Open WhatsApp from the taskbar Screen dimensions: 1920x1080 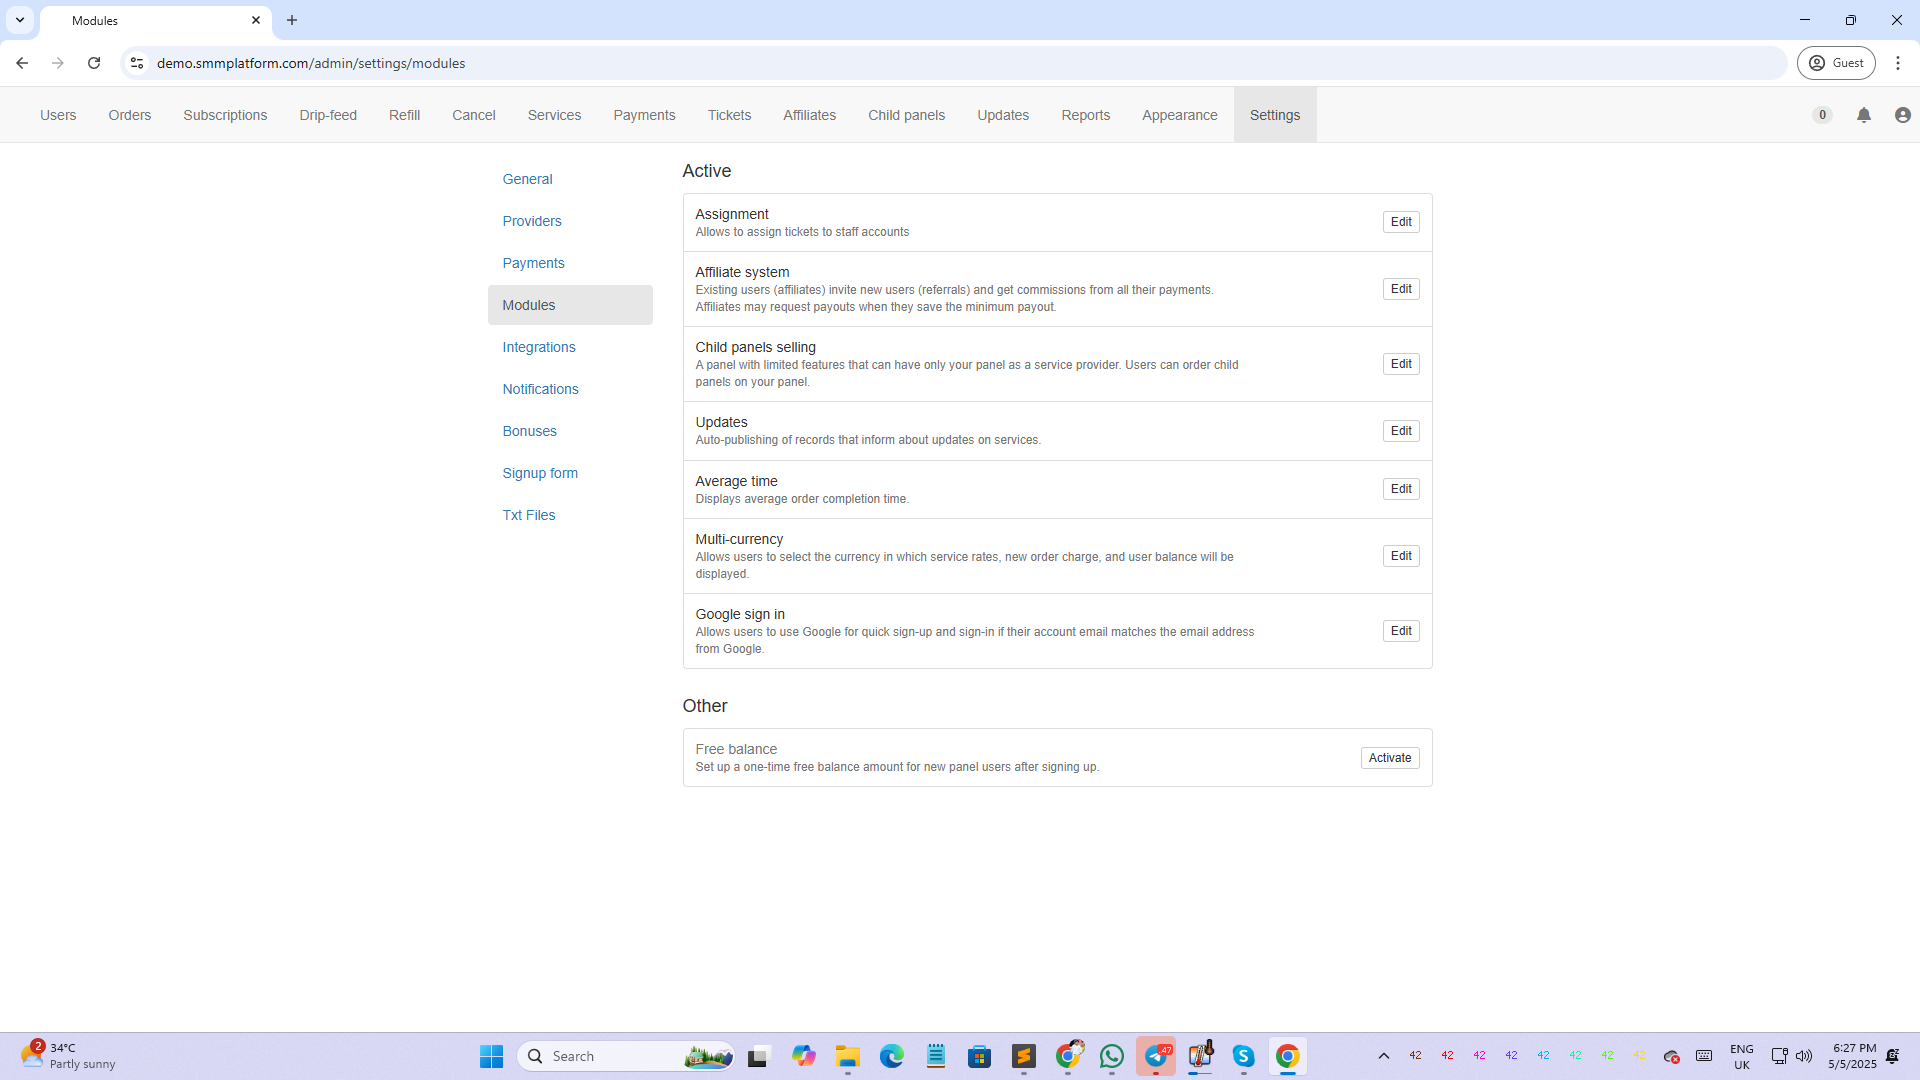[1111, 1056]
